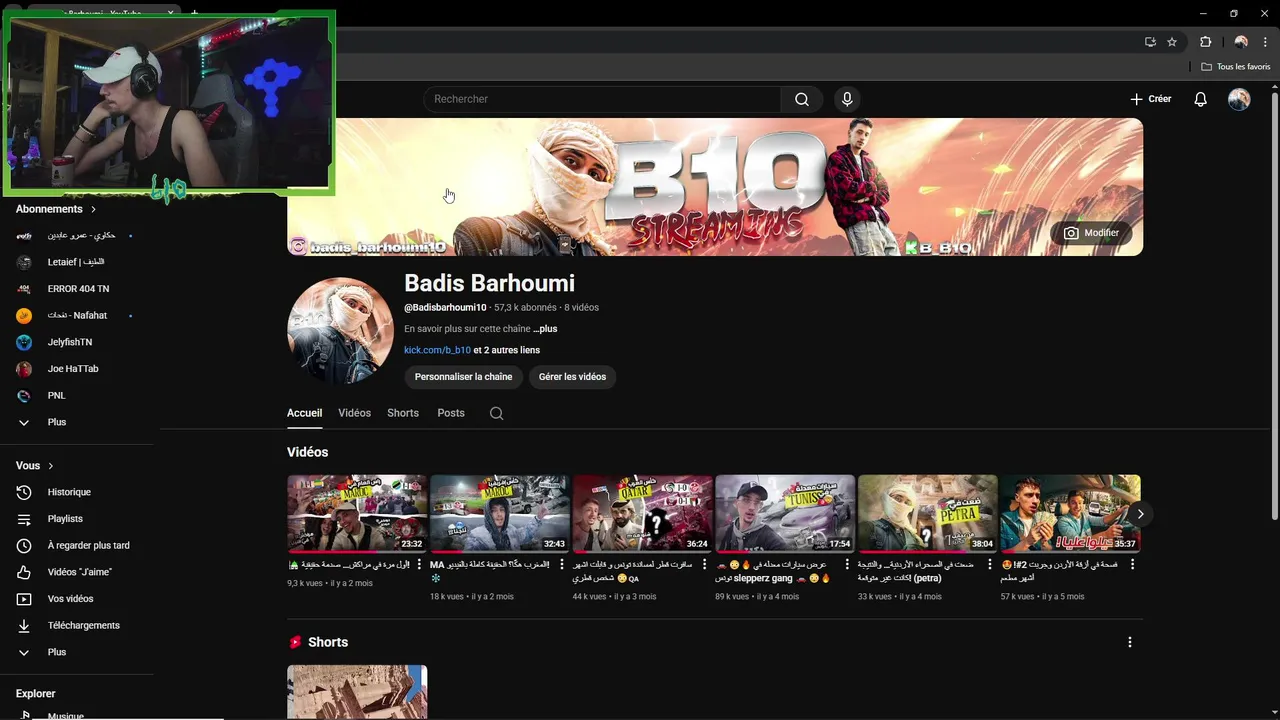Screen dimensions: 1280x720
Task: Bookmark page with star icon
Action: 1172,42
